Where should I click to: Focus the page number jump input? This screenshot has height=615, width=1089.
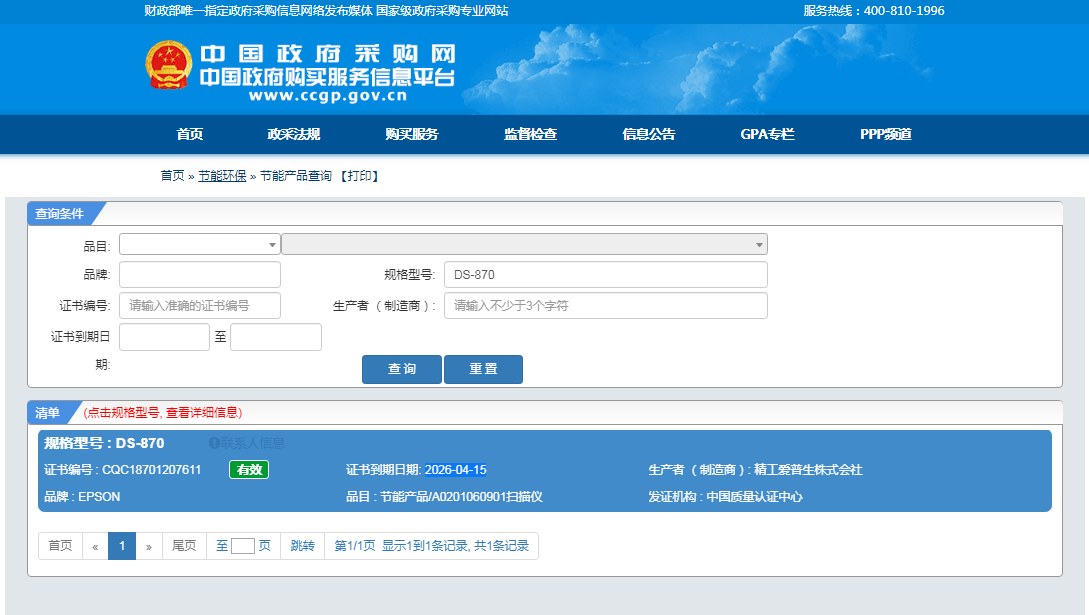click(242, 546)
